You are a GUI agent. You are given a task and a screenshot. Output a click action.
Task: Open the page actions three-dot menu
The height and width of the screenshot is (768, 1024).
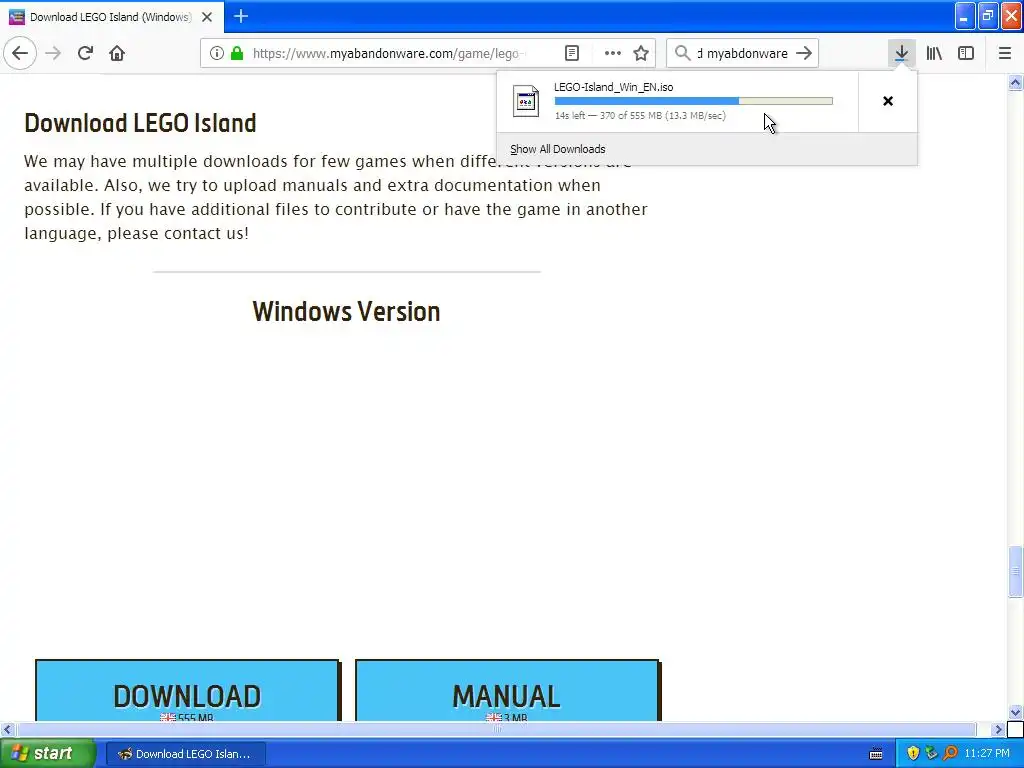click(x=613, y=54)
